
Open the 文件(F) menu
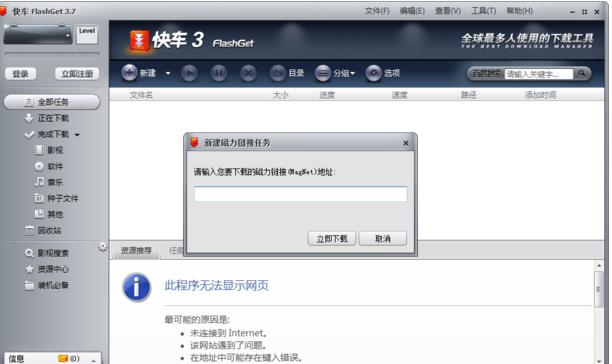(377, 11)
